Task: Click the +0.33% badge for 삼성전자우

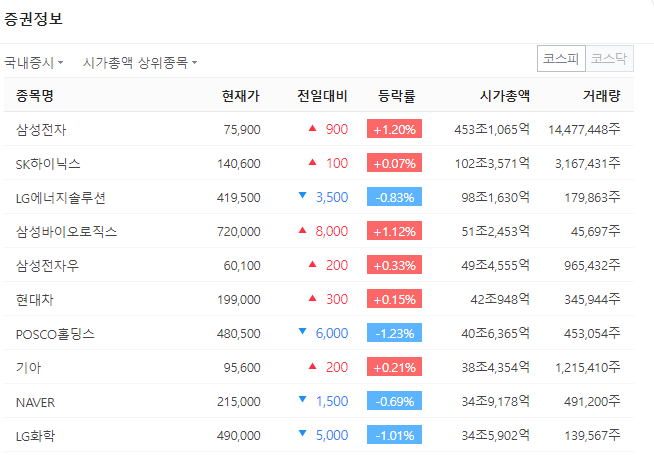Action: click(395, 265)
